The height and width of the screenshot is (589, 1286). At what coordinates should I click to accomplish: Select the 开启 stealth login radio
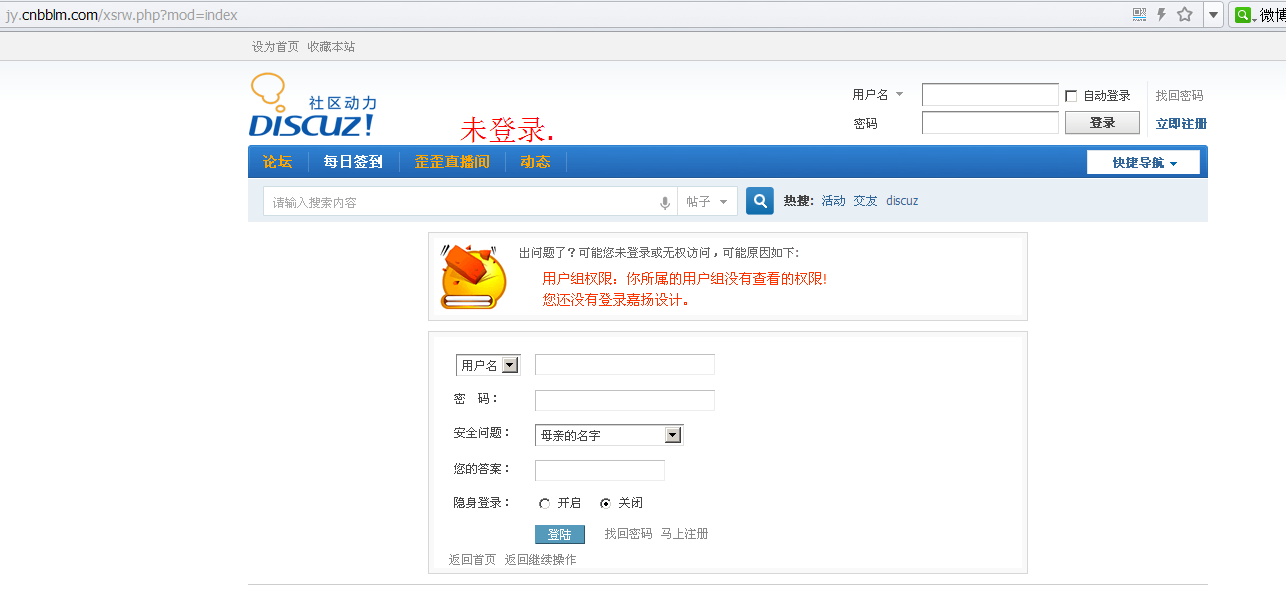pyautogui.click(x=544, y=504)
